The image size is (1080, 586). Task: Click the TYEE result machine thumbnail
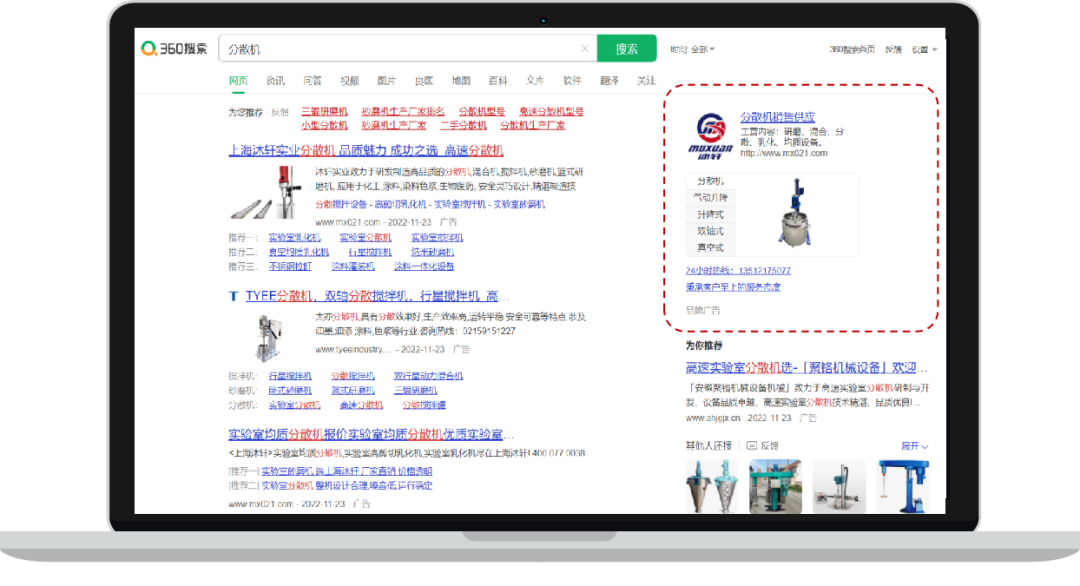(x=267, y=337)
